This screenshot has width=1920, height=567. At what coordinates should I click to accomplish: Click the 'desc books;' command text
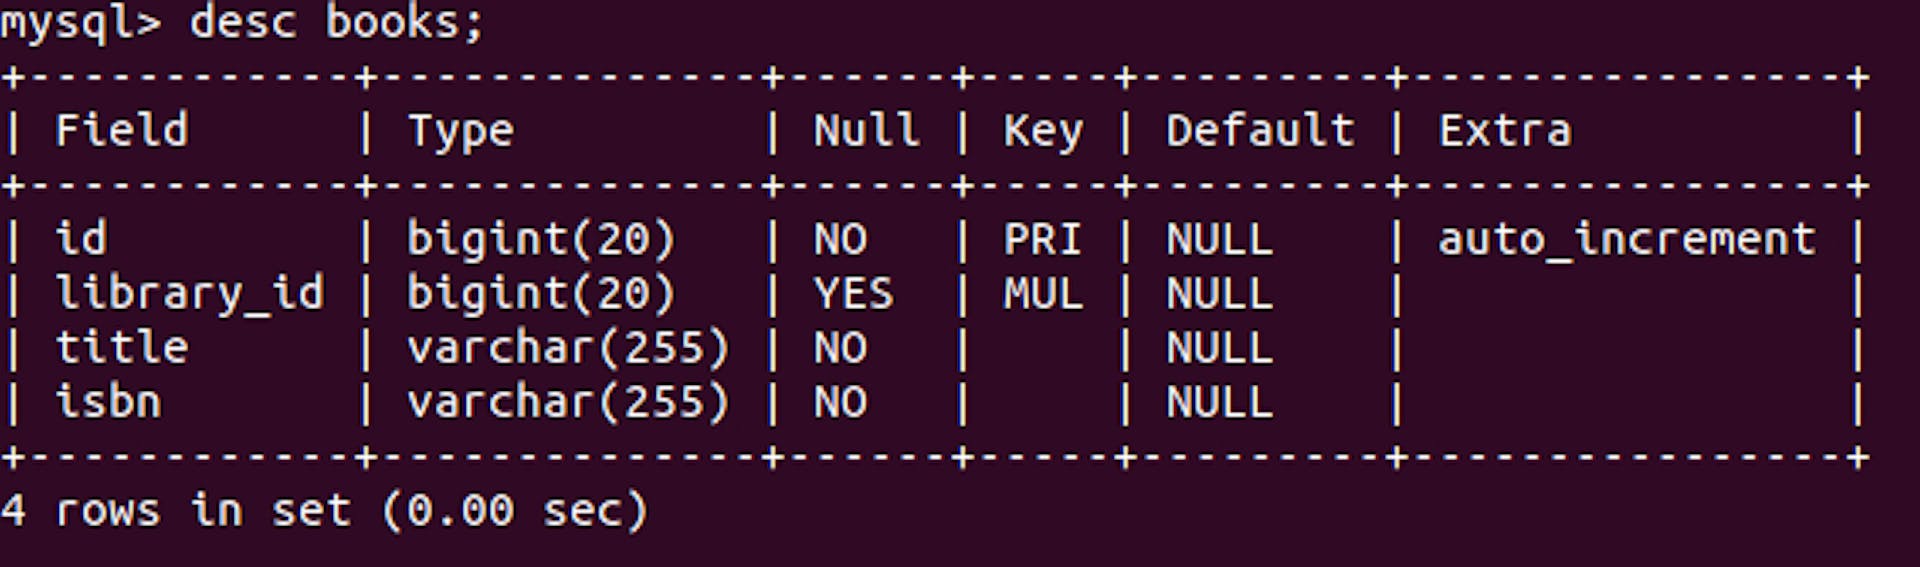pyautogui.click(x=336, y=22)
